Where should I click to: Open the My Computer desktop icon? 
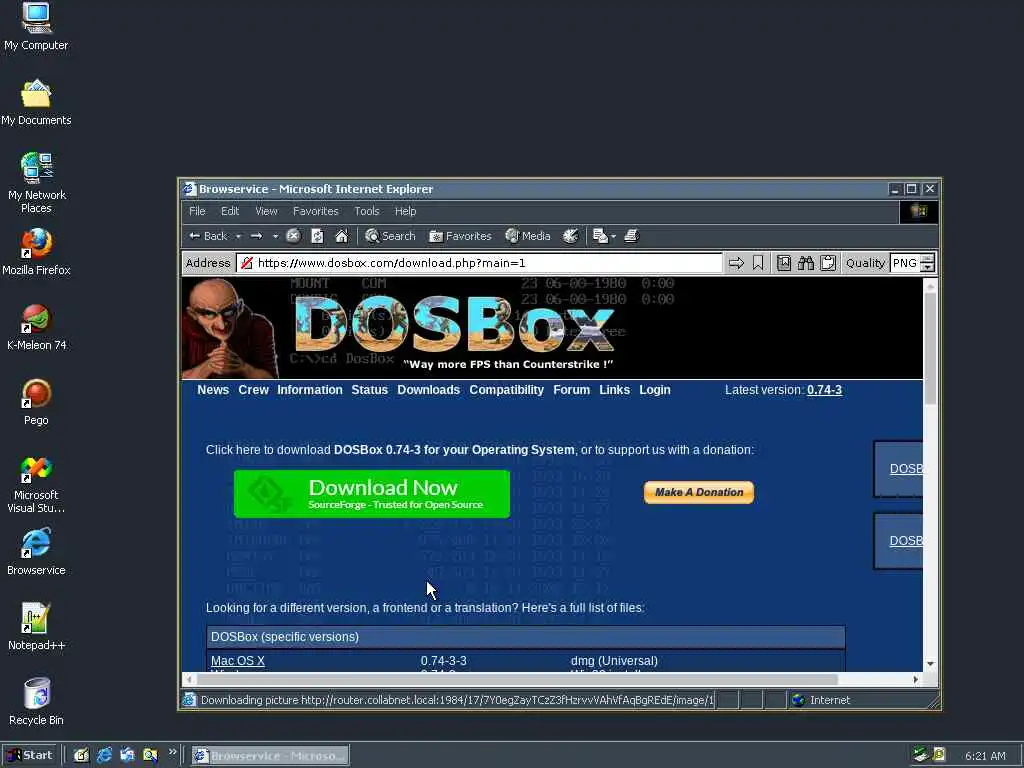(36, 27)
